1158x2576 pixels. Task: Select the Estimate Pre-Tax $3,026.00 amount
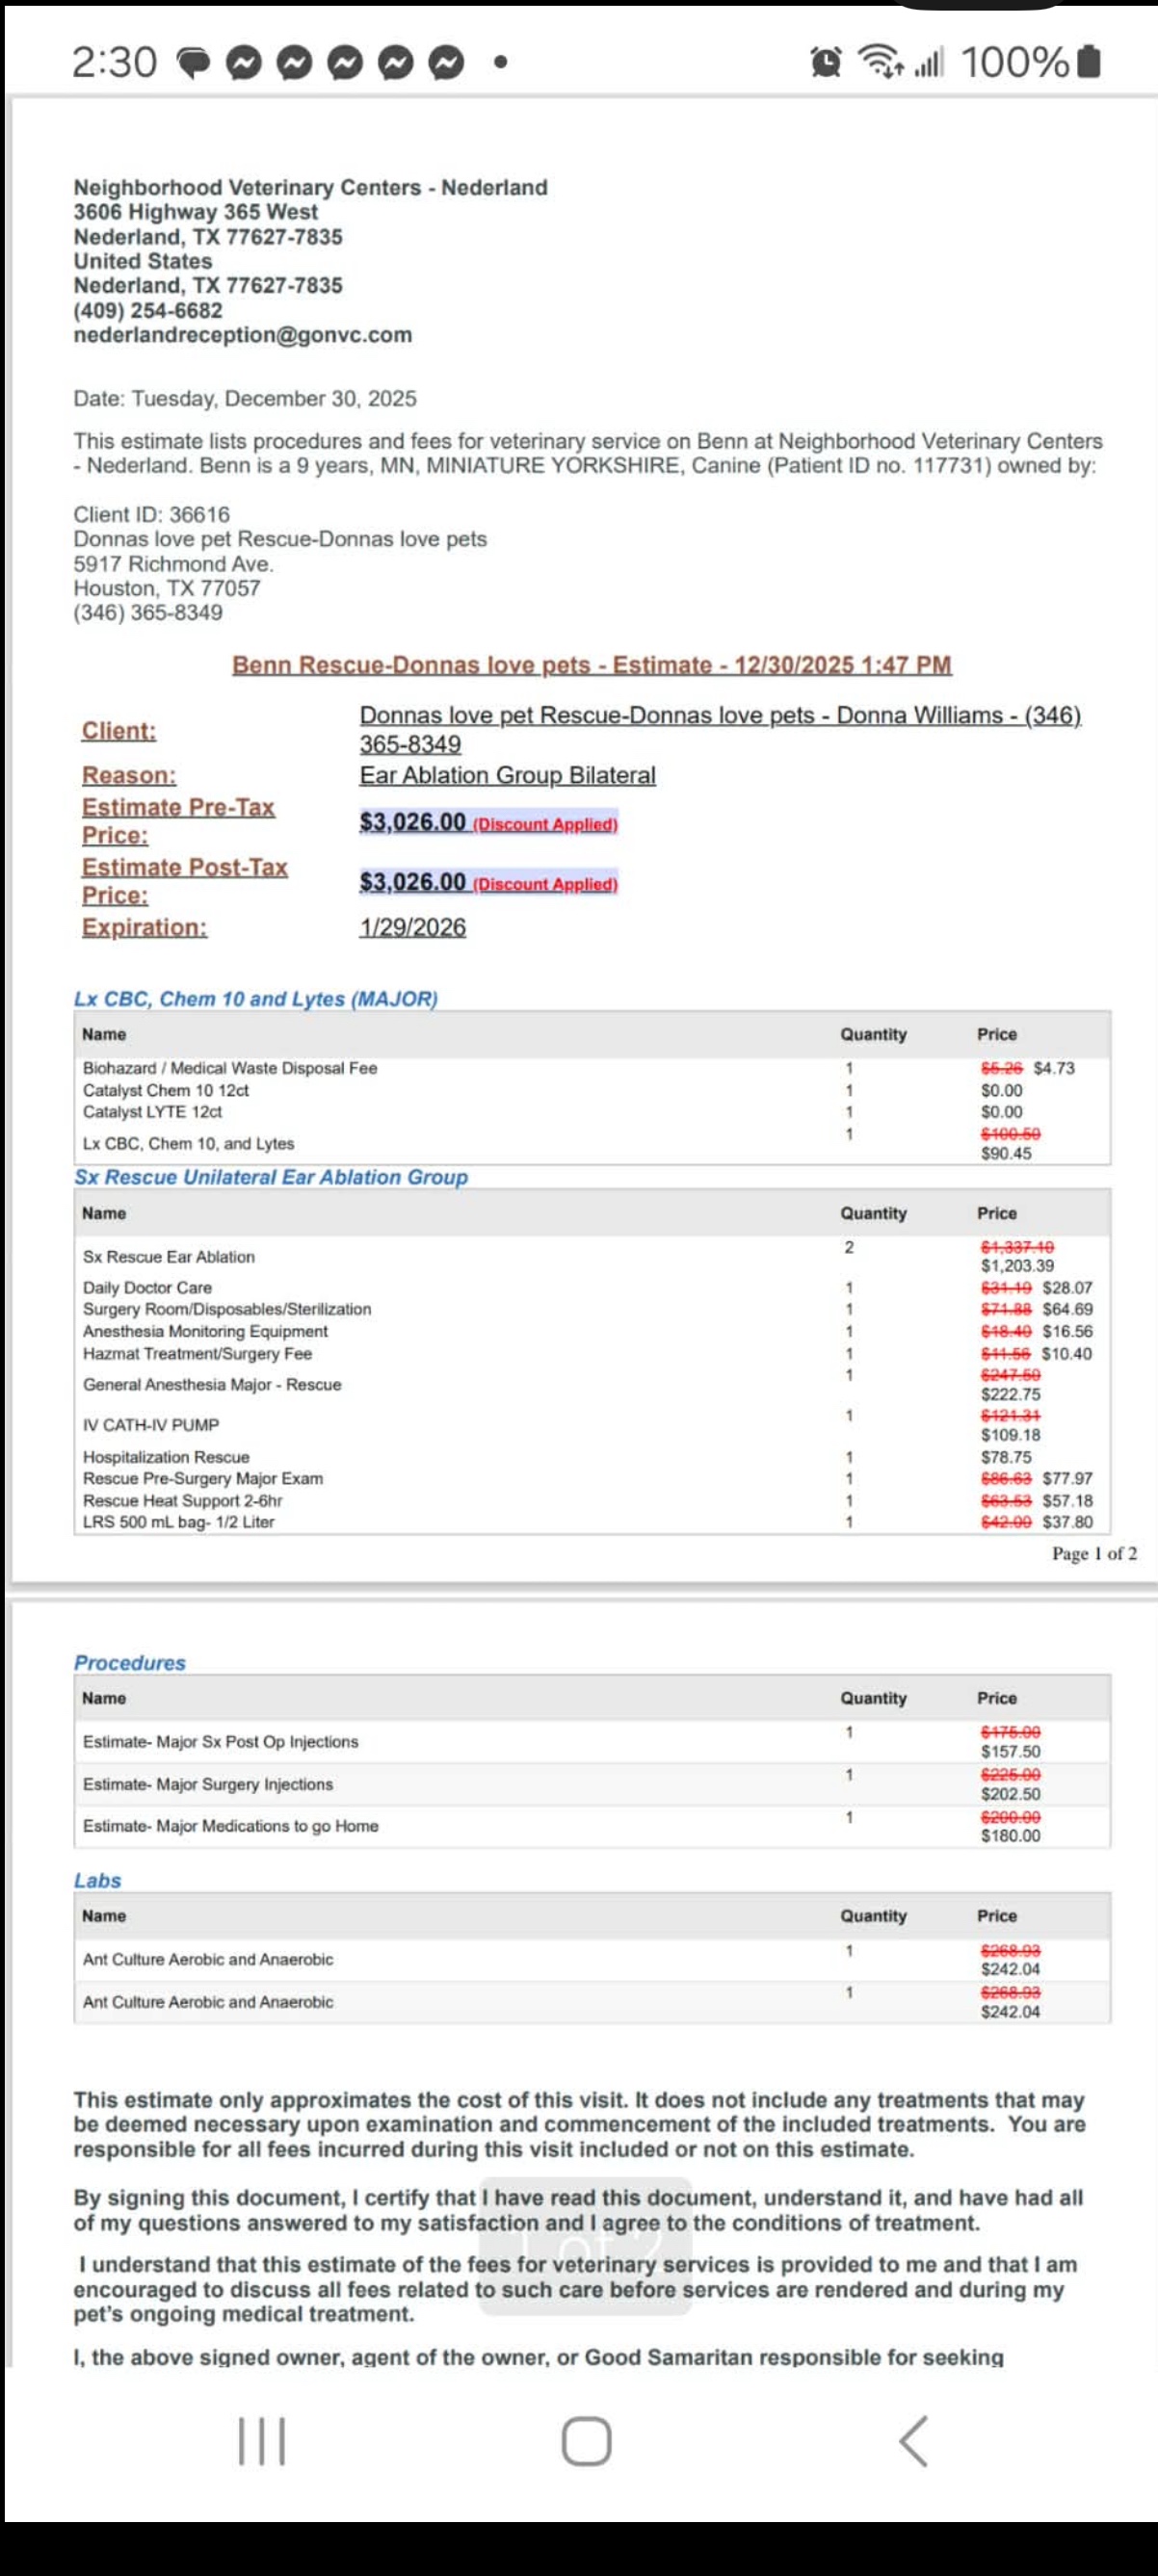[x=413, y=822]
